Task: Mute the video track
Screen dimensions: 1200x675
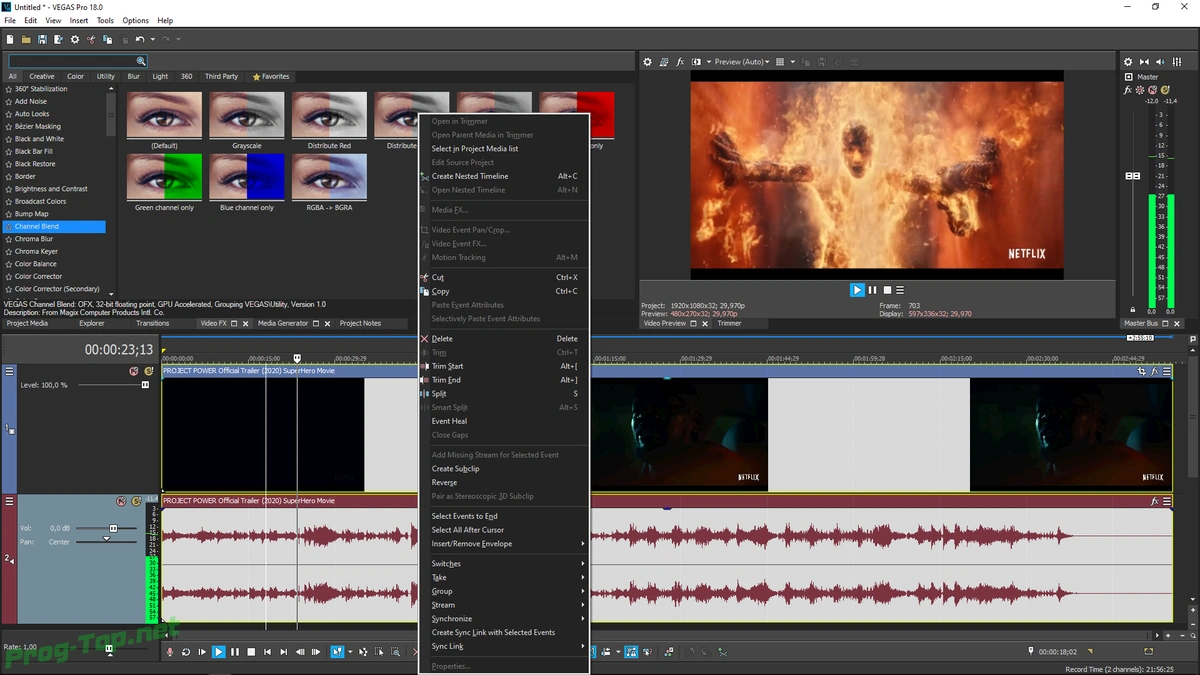Action: pos(133,371)
